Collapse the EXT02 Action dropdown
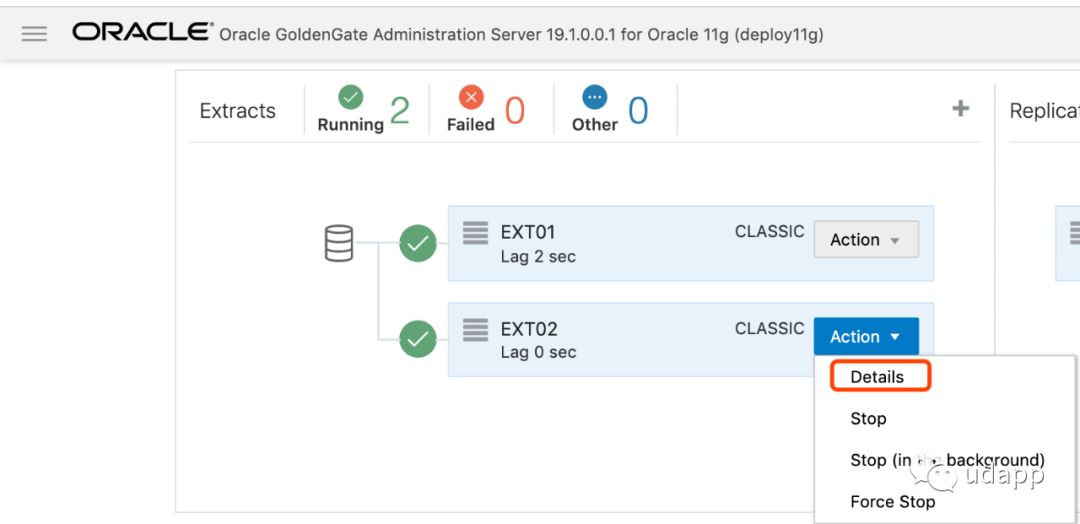Viewport: 1080px width, 524px height. pos(865,337)
